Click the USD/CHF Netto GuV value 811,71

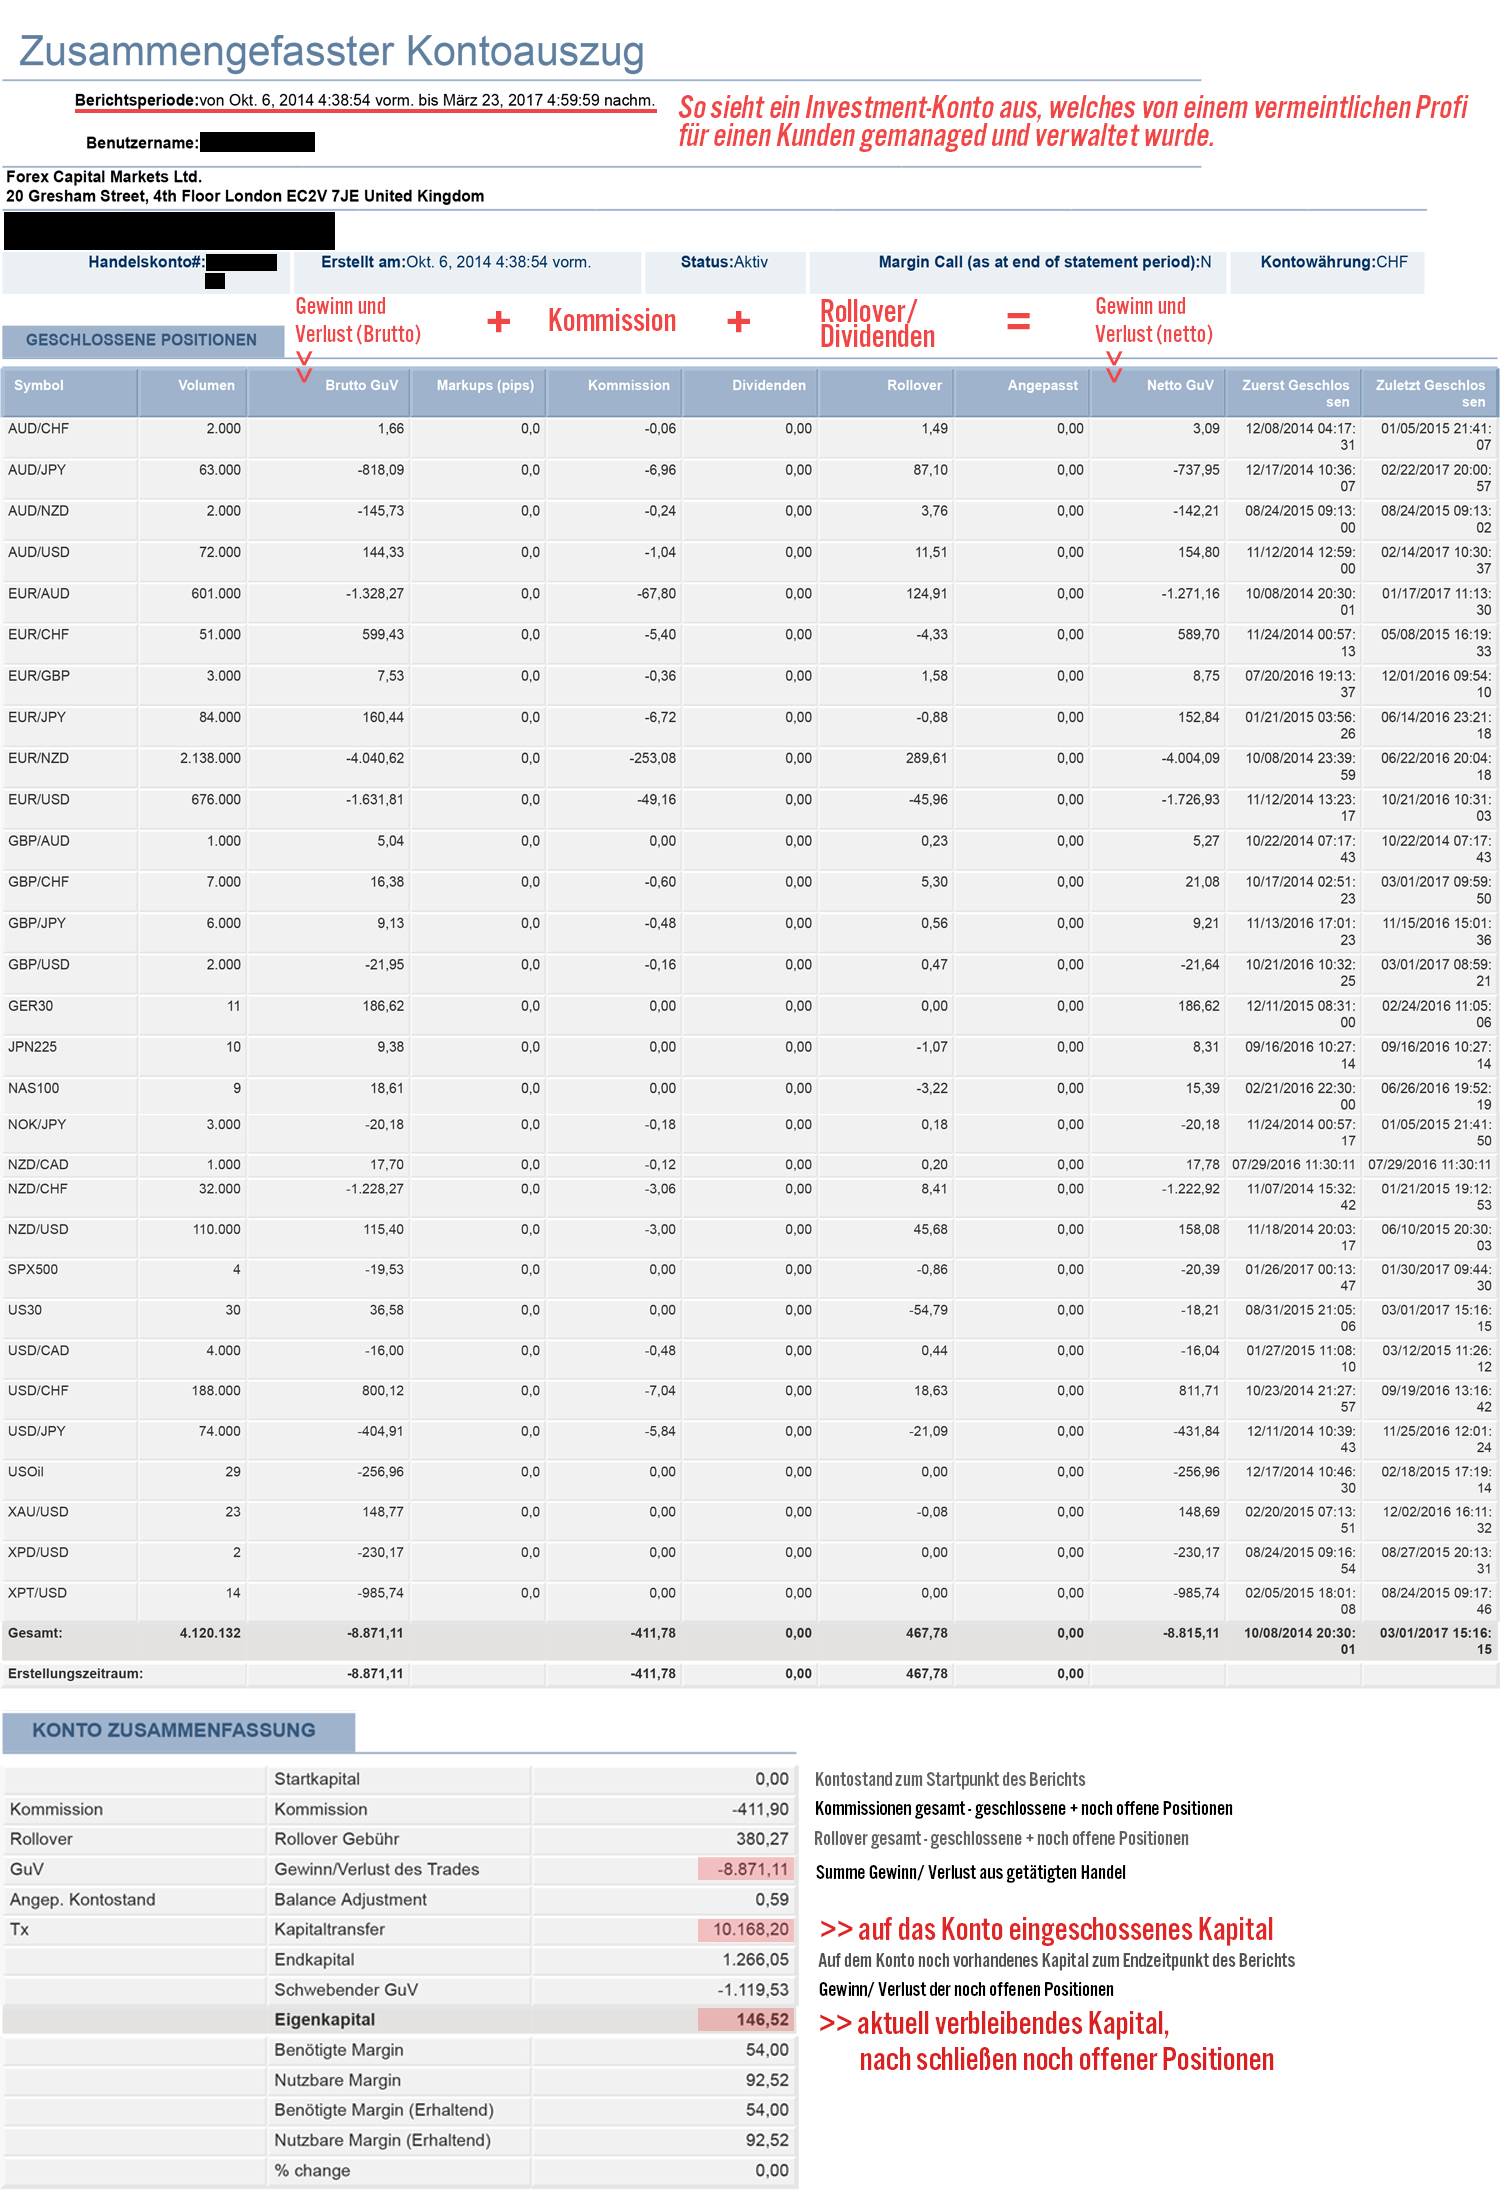click(x=1199, y=1391)
